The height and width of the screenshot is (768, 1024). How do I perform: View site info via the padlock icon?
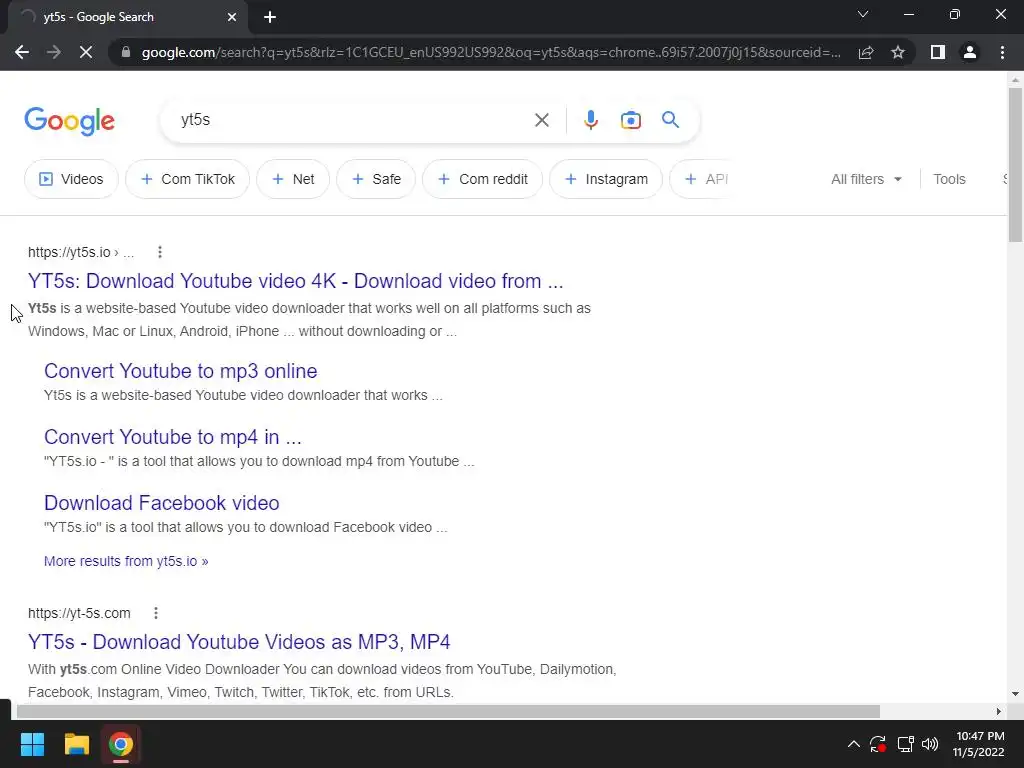[x=126, y=52]
